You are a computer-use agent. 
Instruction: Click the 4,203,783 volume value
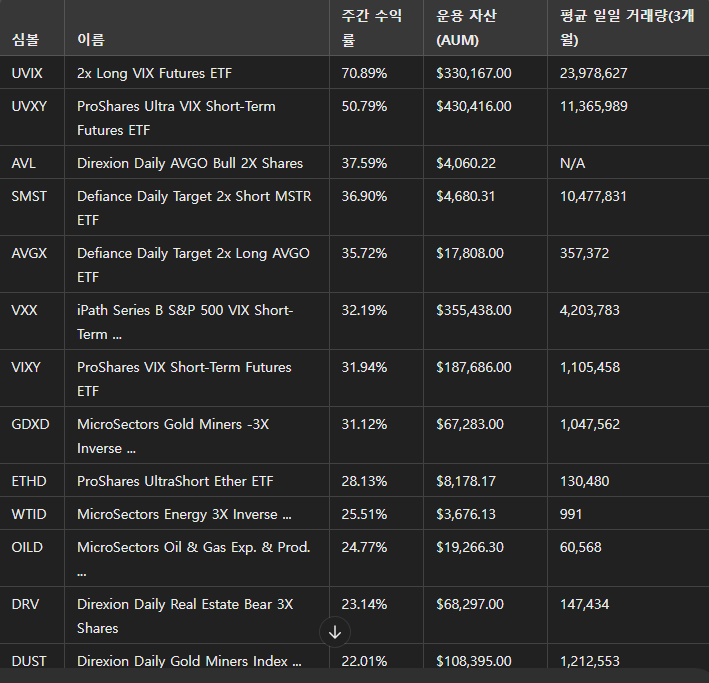[x=590, y=310]
